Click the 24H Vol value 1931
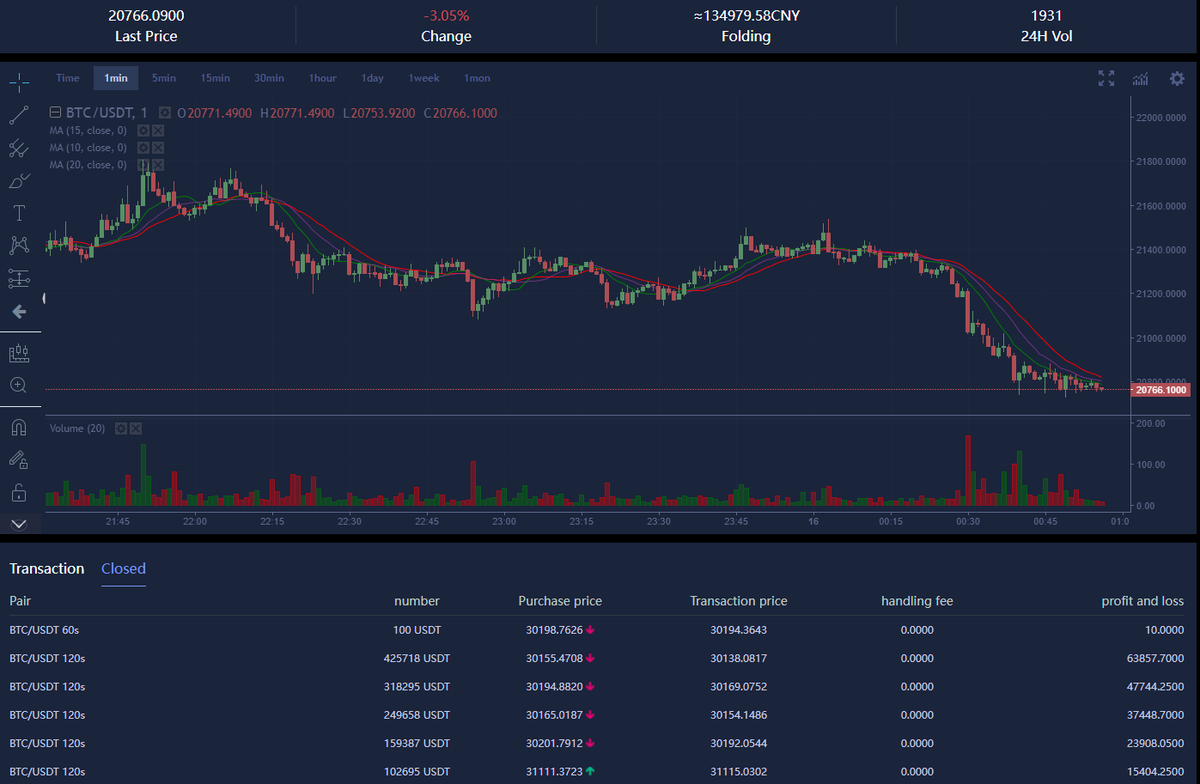 tap(1046, 16)
